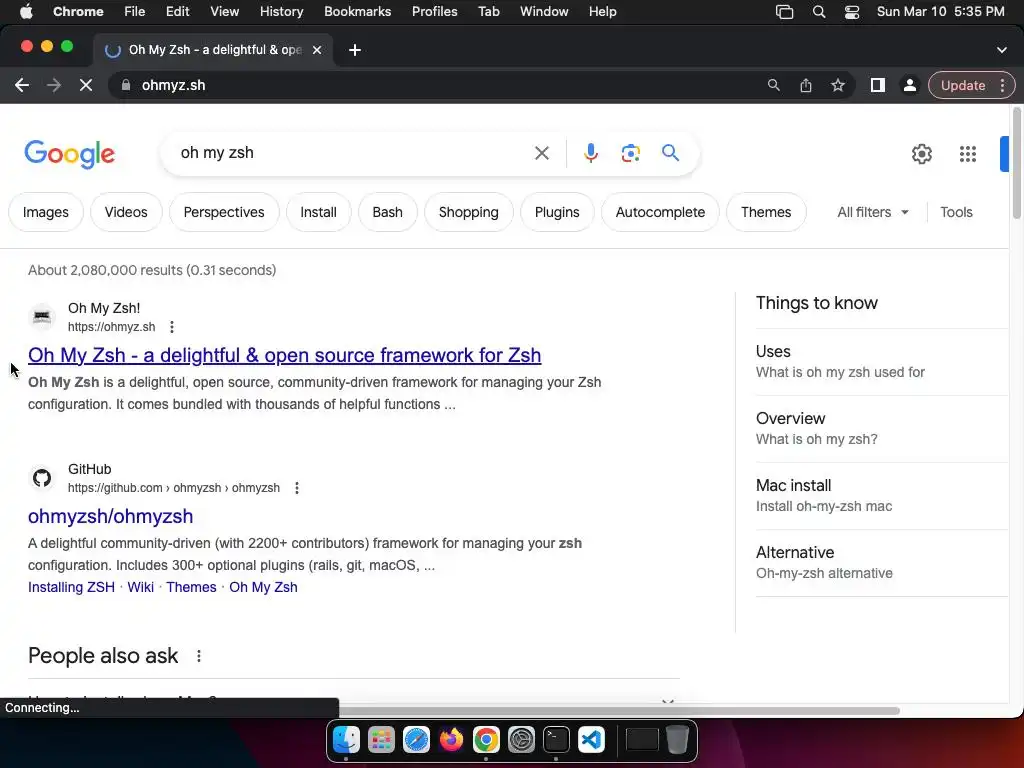Open macOS Control Center in menu bar
This screenshot has height=768, width=1024.
(x=852, y=12)
